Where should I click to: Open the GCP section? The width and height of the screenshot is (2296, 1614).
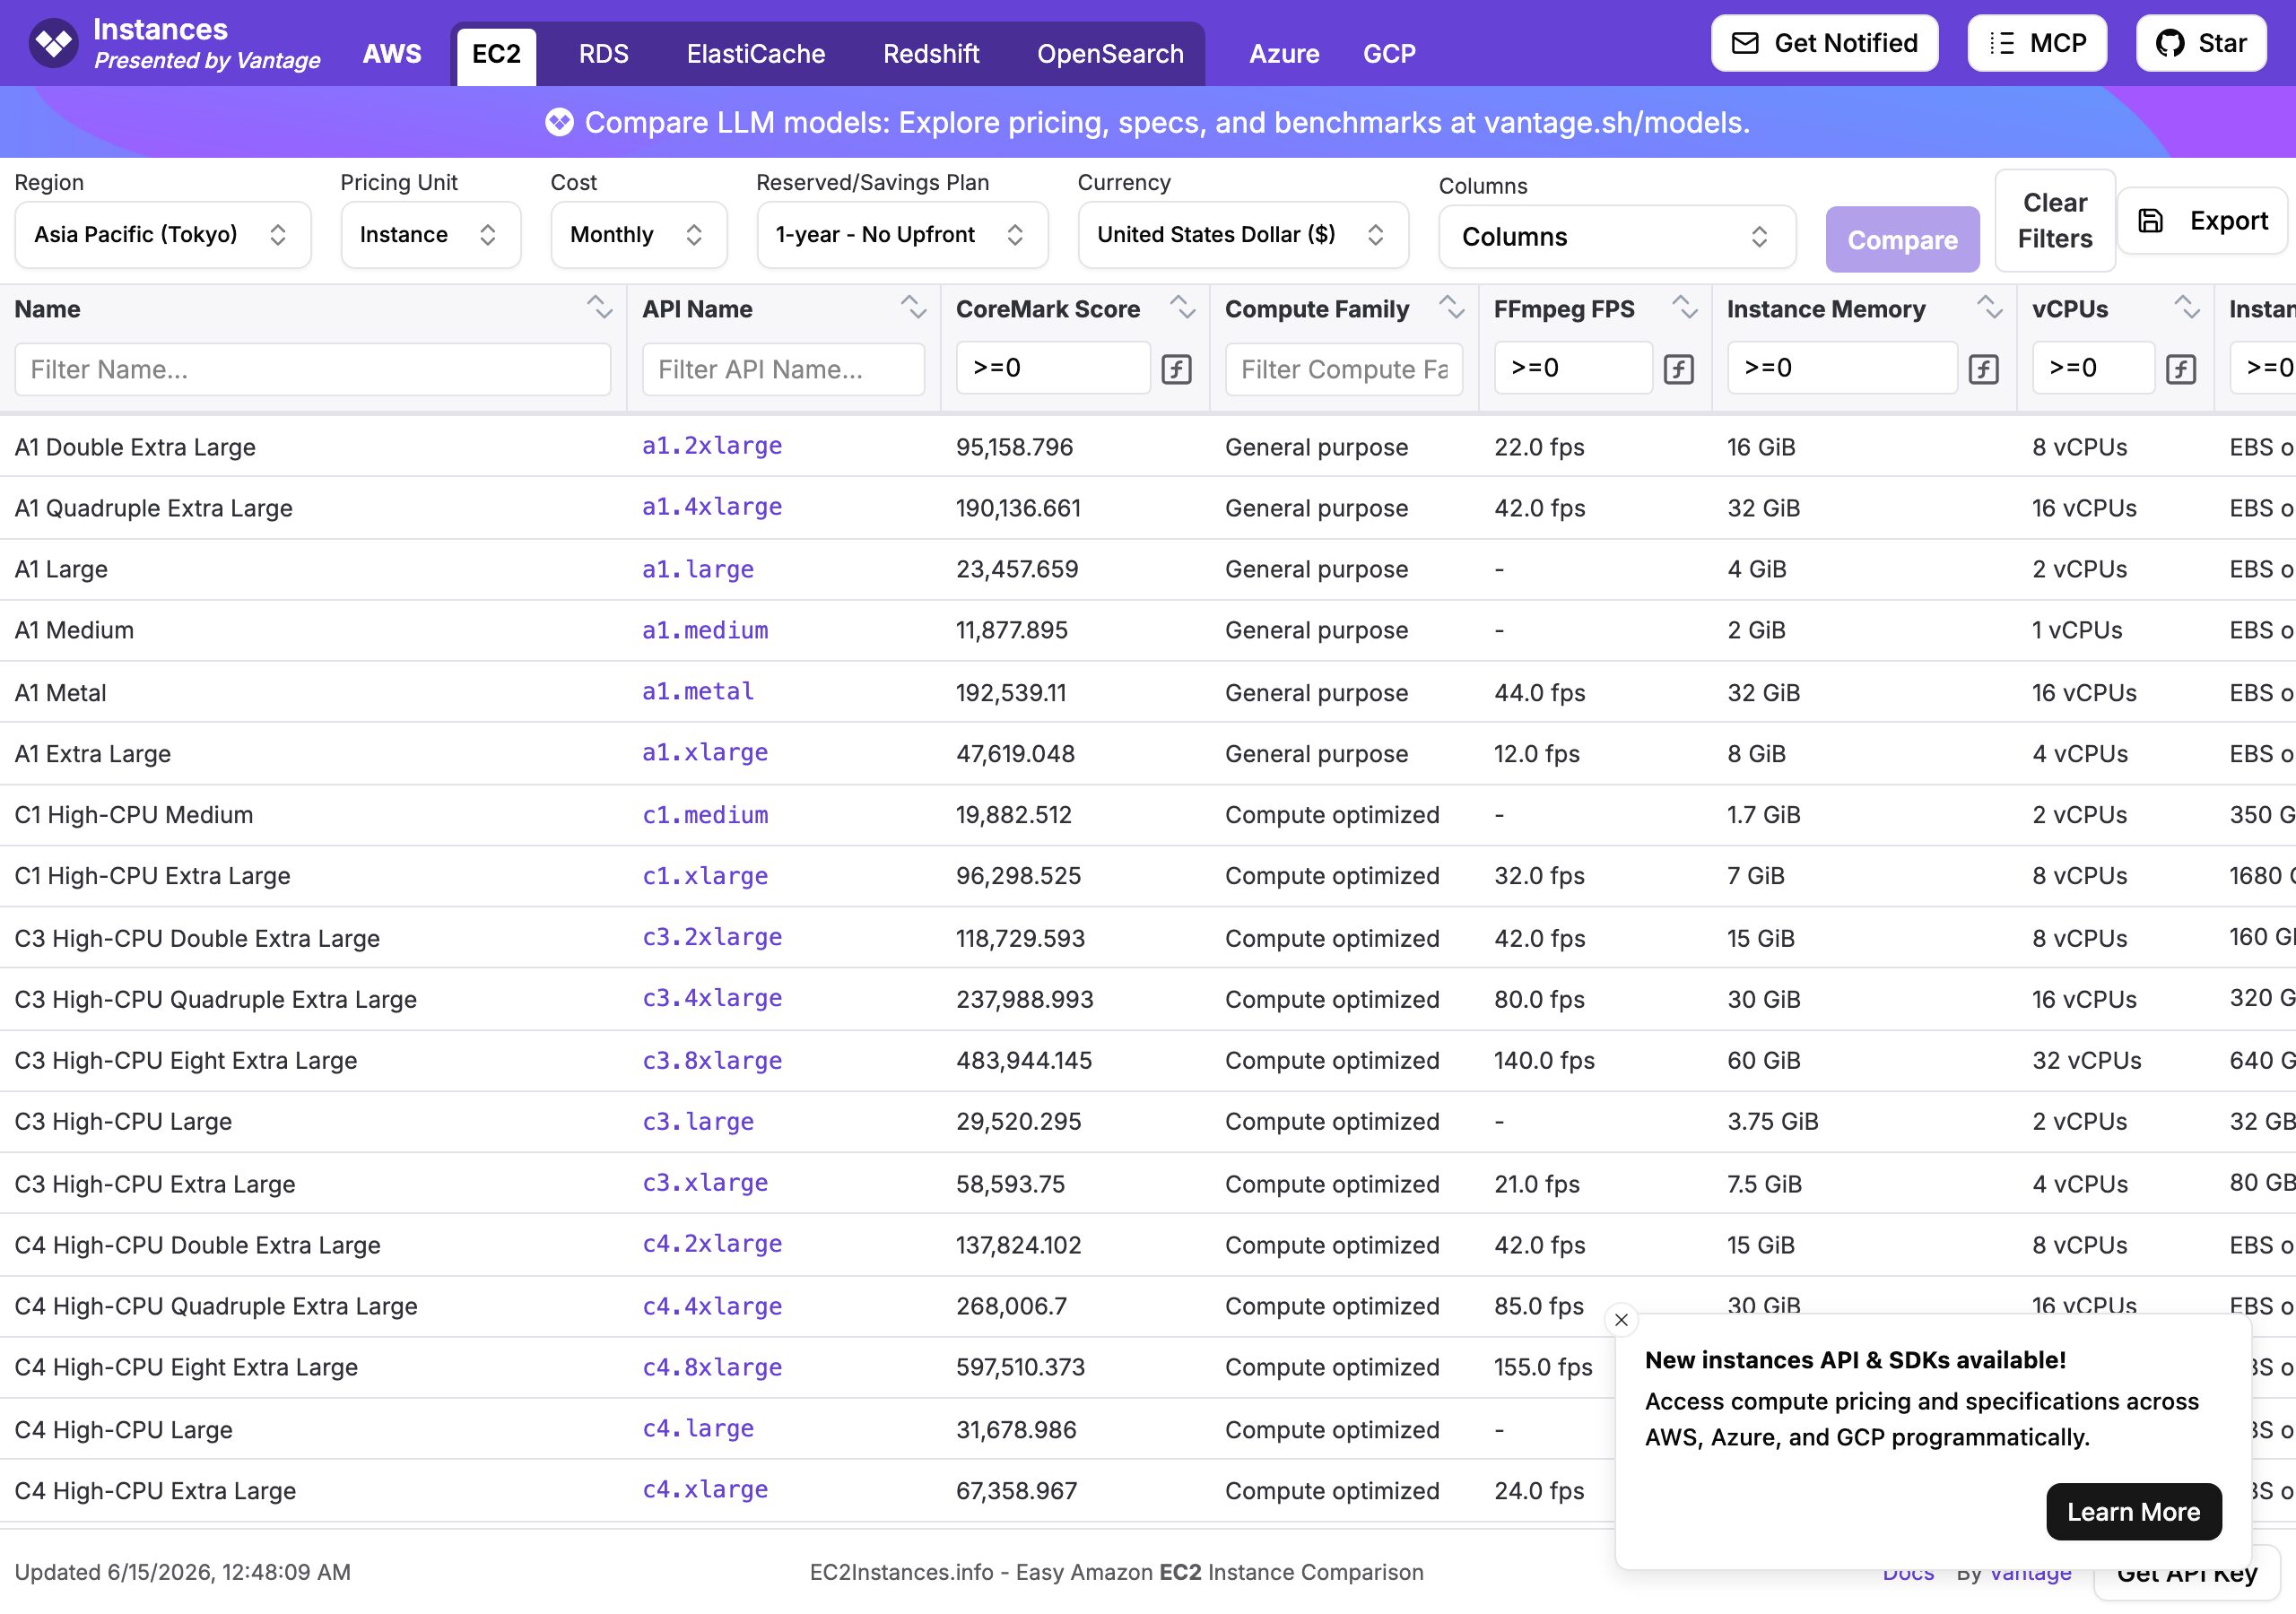(1389, 54)
